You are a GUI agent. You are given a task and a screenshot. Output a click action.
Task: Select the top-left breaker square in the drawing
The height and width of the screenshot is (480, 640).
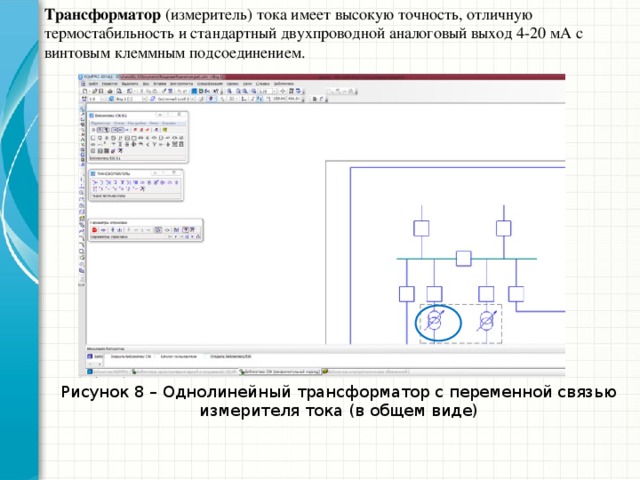tap(421, 228)
